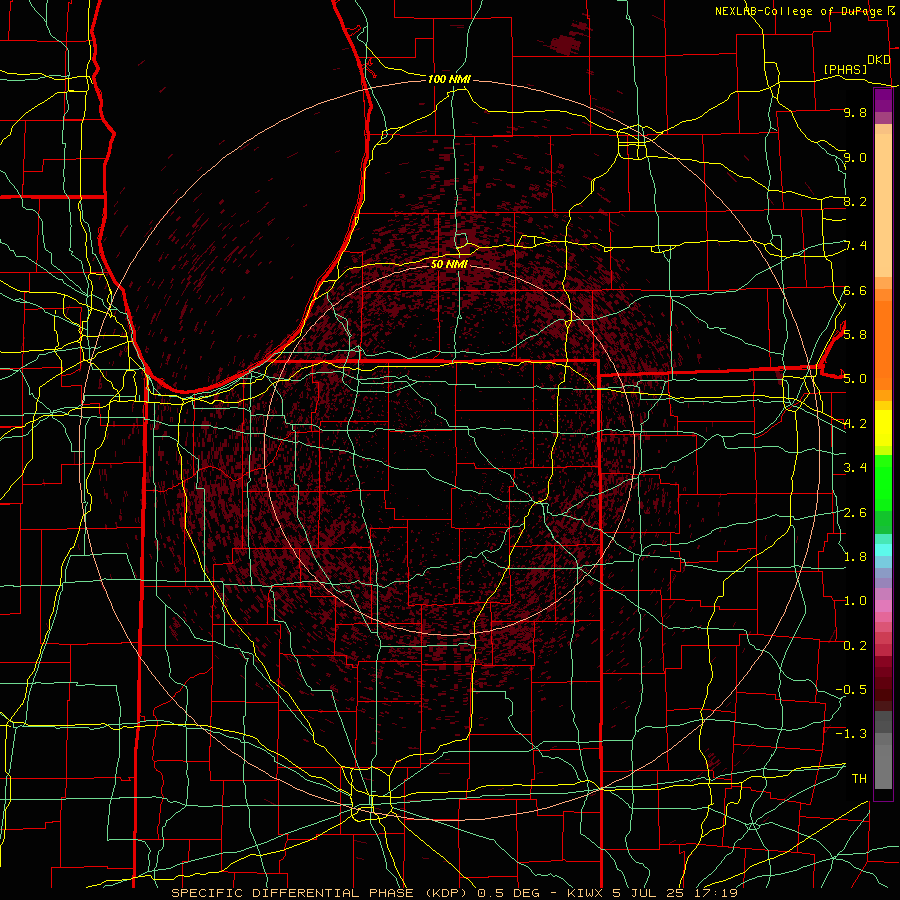Image resolution: width=900 pixels, height=900 pixels.
Task: Click the 5.0 value on the color scale
Action: click(x=855, y=379)
